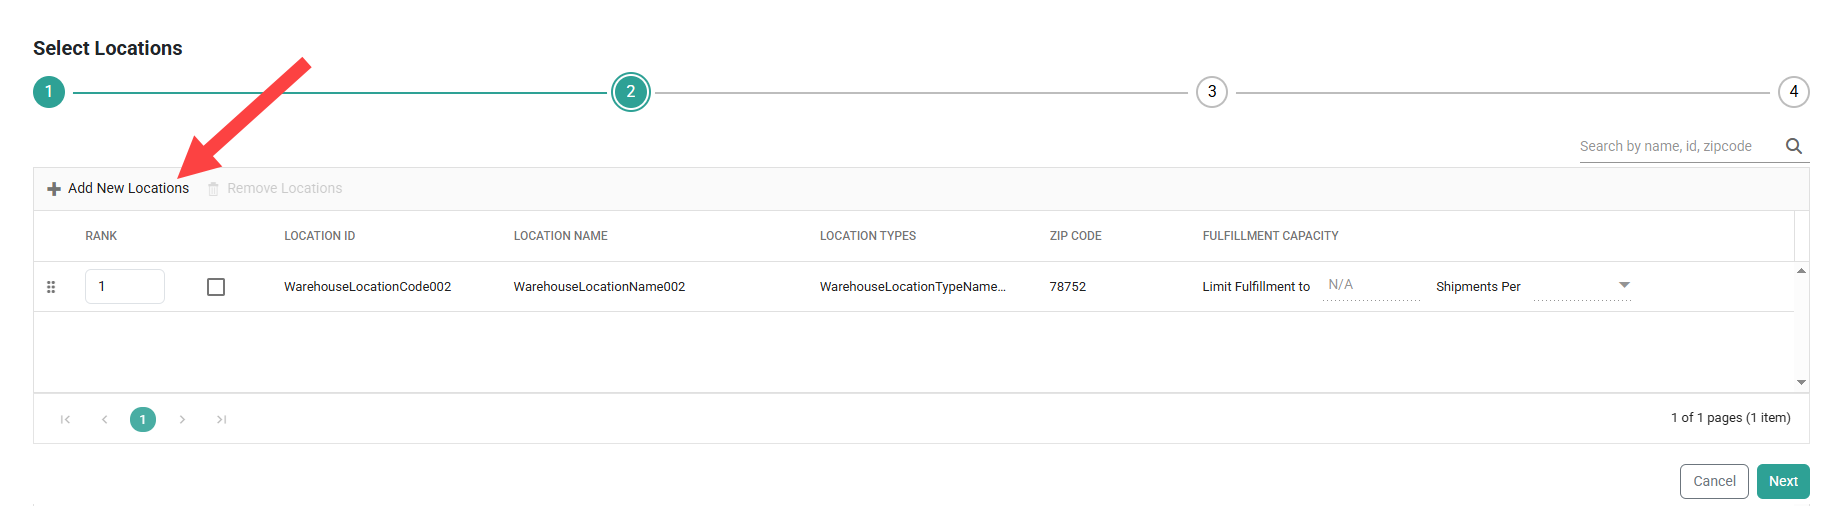Click the WarehouseLocationCode002 cell
The height and width of the screenshot is (506, 1835).
tap(368, 287)
